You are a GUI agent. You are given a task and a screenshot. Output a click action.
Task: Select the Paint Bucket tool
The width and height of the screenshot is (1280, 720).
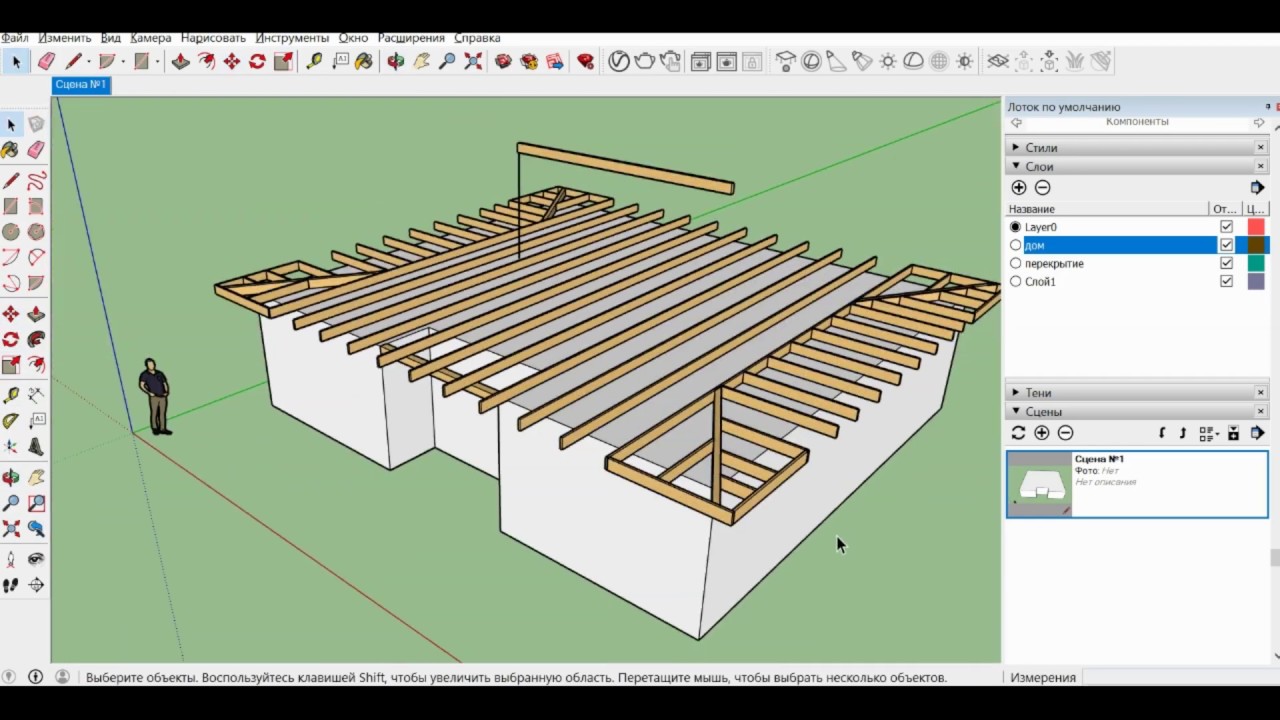click(363, 62)
